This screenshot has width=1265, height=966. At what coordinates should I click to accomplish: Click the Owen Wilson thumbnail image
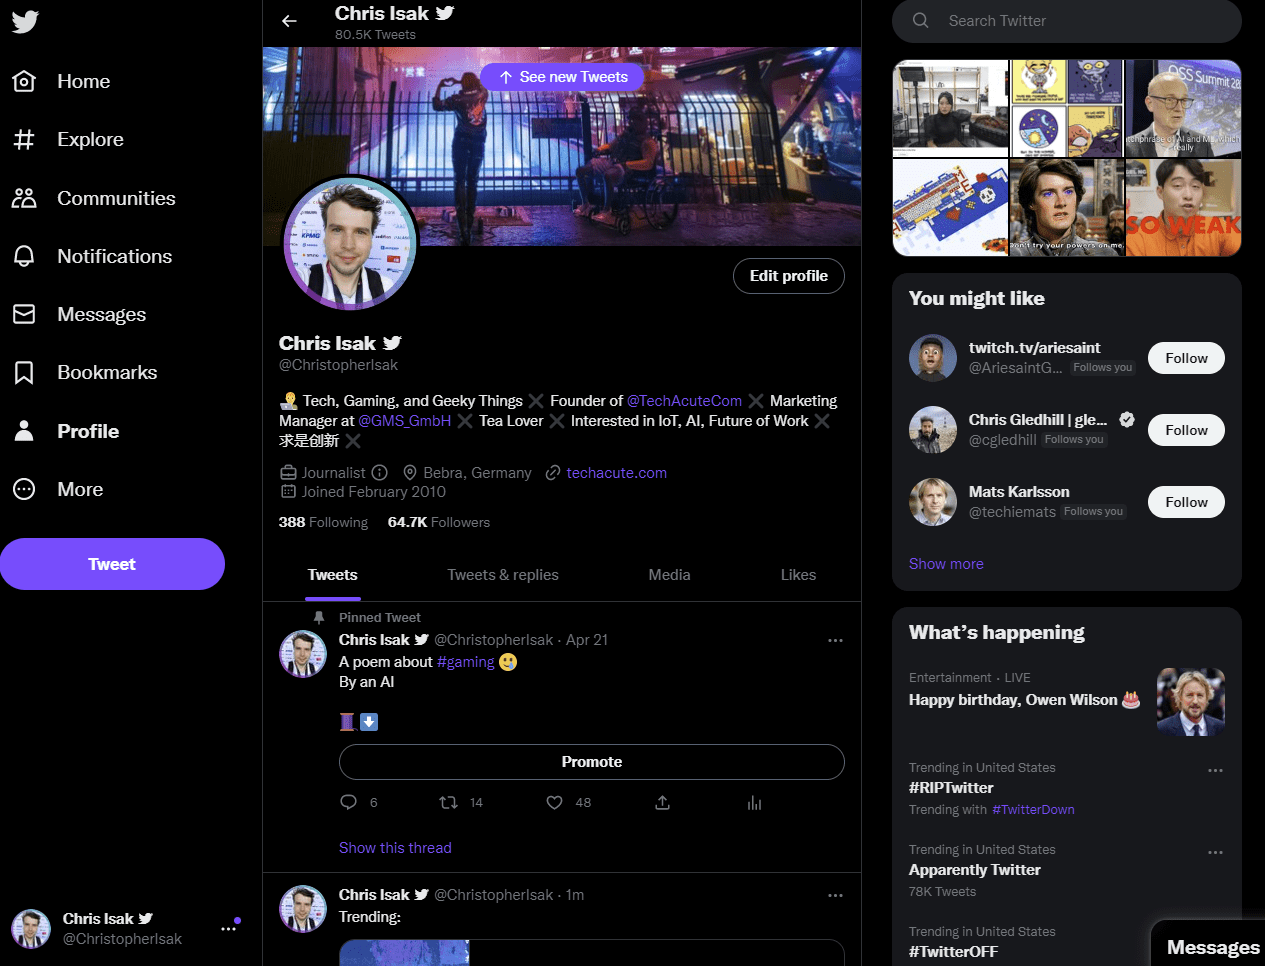click(1191, 702)
